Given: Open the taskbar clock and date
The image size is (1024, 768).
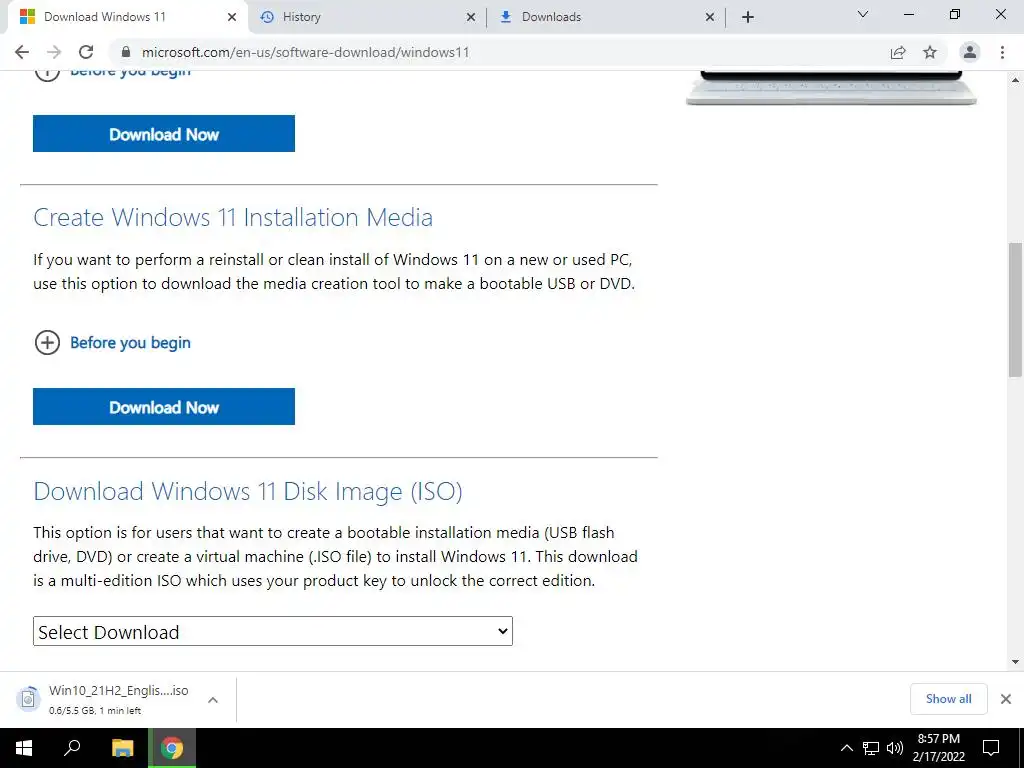Looking at the screenshot, I should (938, 748).
